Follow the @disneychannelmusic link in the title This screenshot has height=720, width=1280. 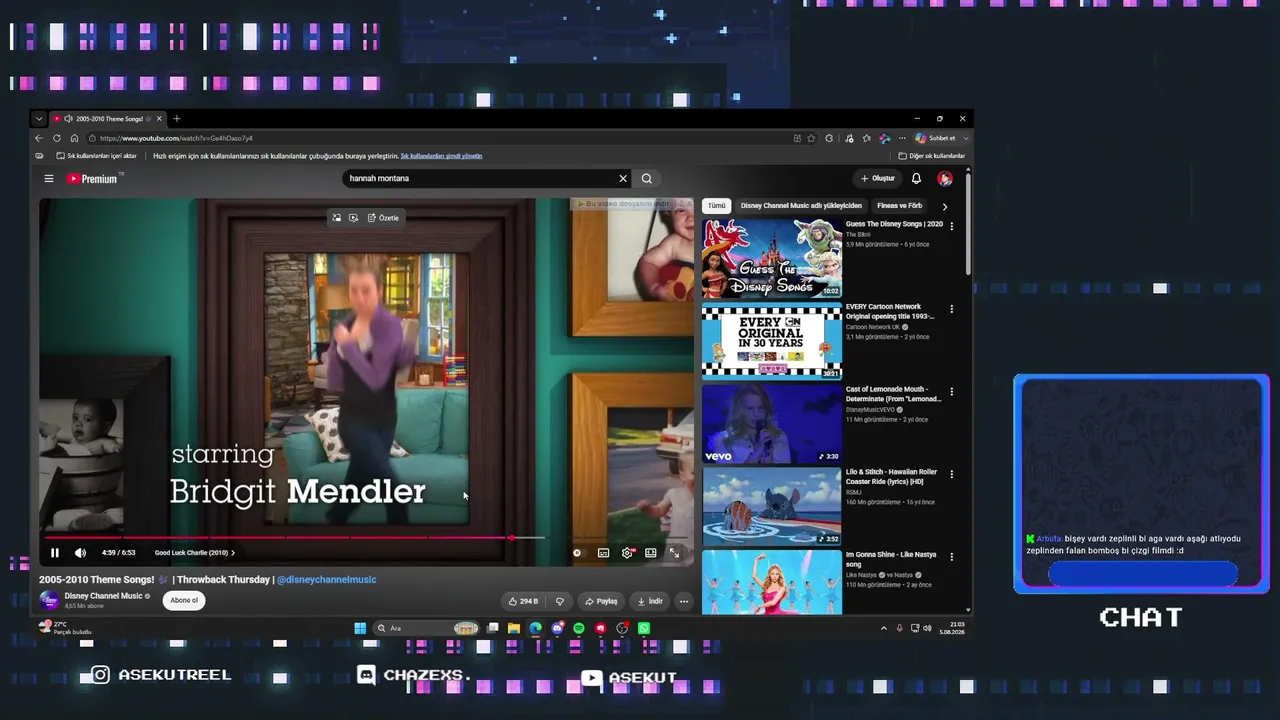click(x=326, y=580)
